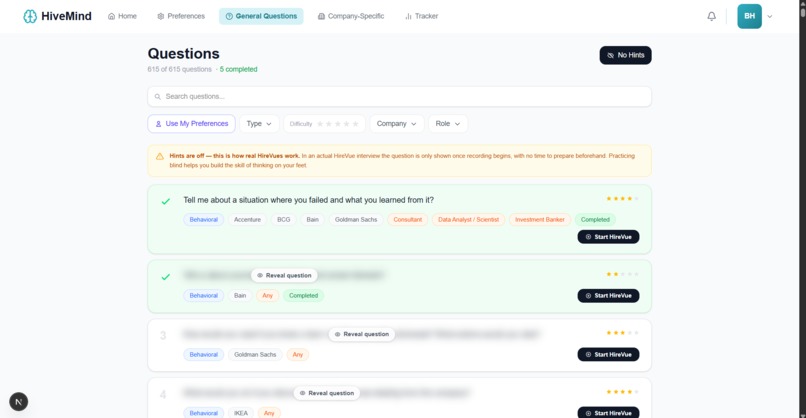This screenshot has width=806, height=418.
Task: Start HireVue for the failure question
Action: pyautogui.click(x=608, y=237)
